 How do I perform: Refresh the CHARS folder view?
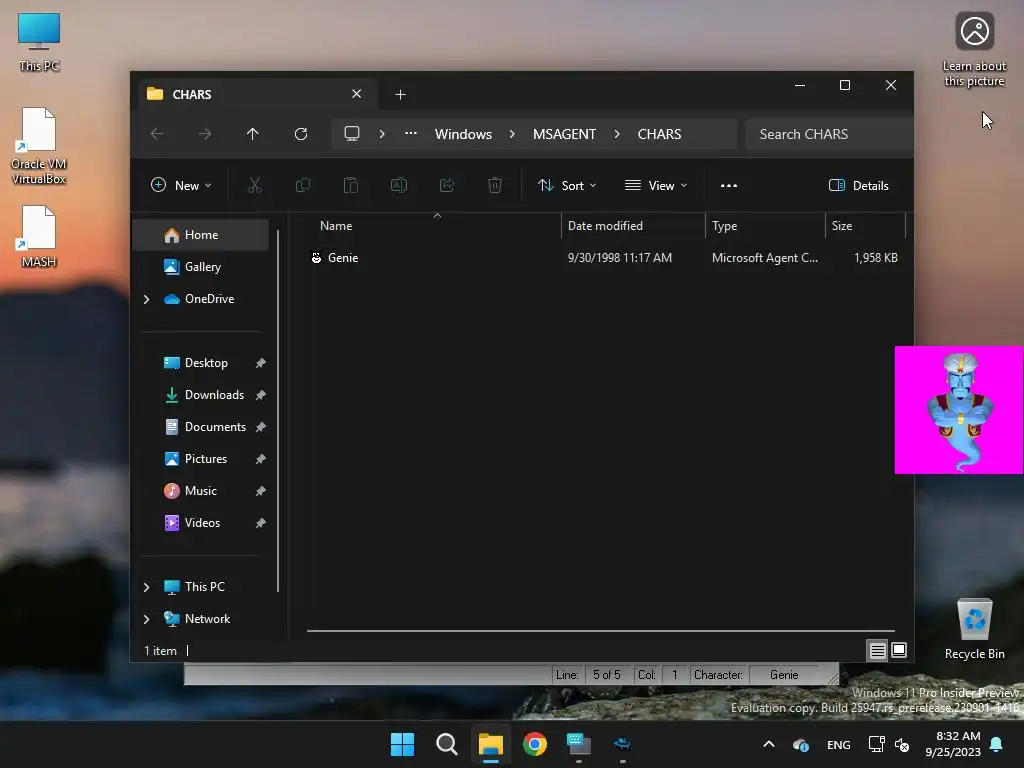301,134
